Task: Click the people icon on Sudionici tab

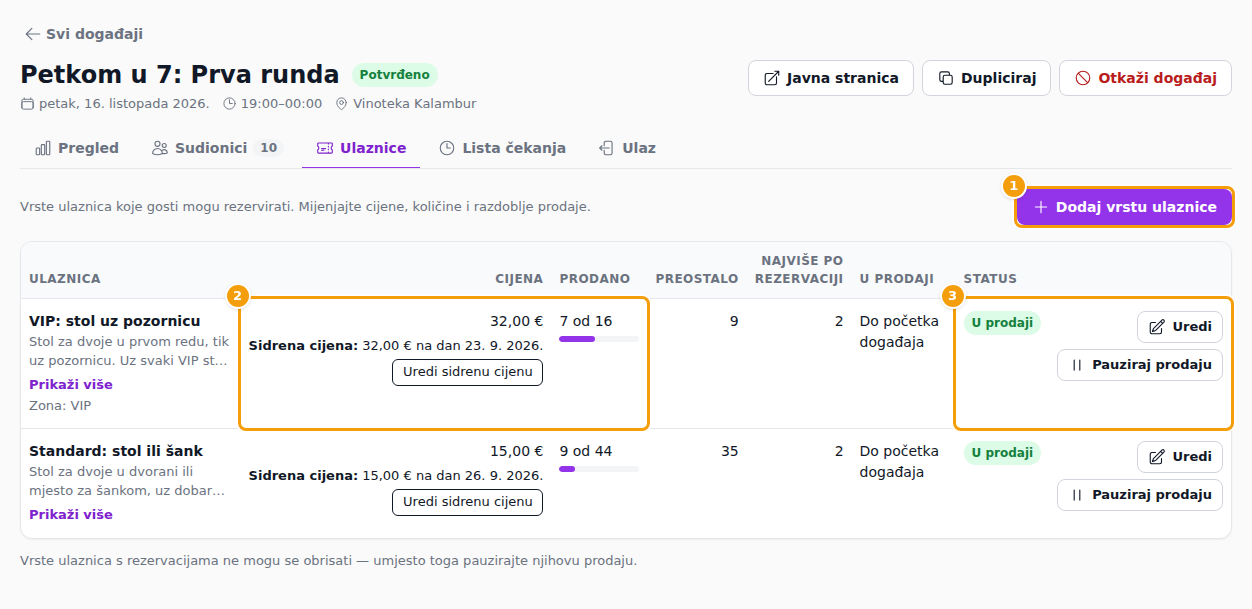Action: (160, 148)
